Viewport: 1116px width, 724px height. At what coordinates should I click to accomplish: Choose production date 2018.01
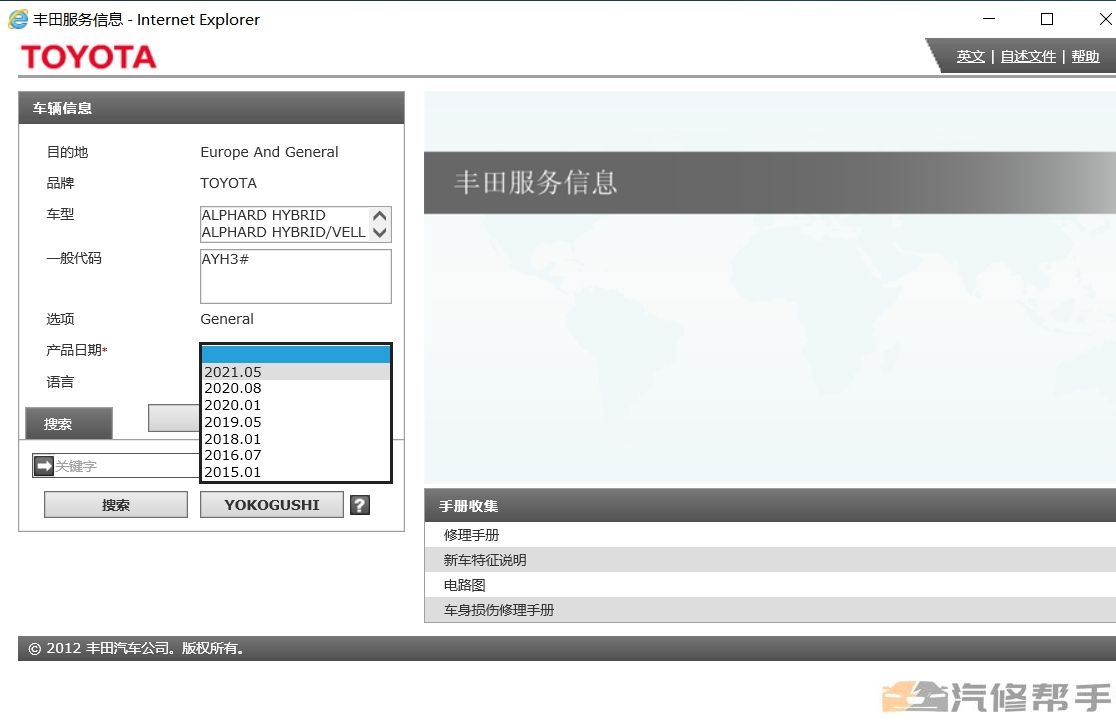295,439
